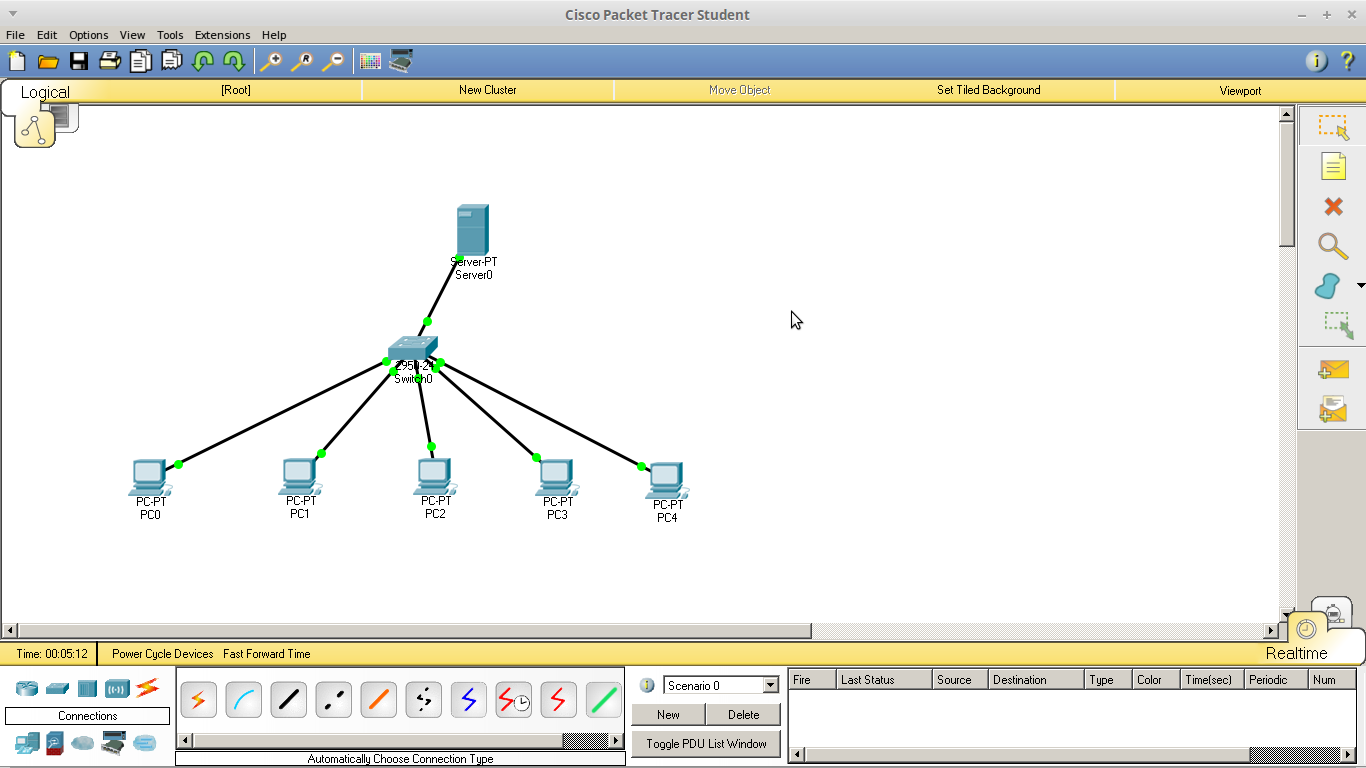Select the Routers device category

26,689
